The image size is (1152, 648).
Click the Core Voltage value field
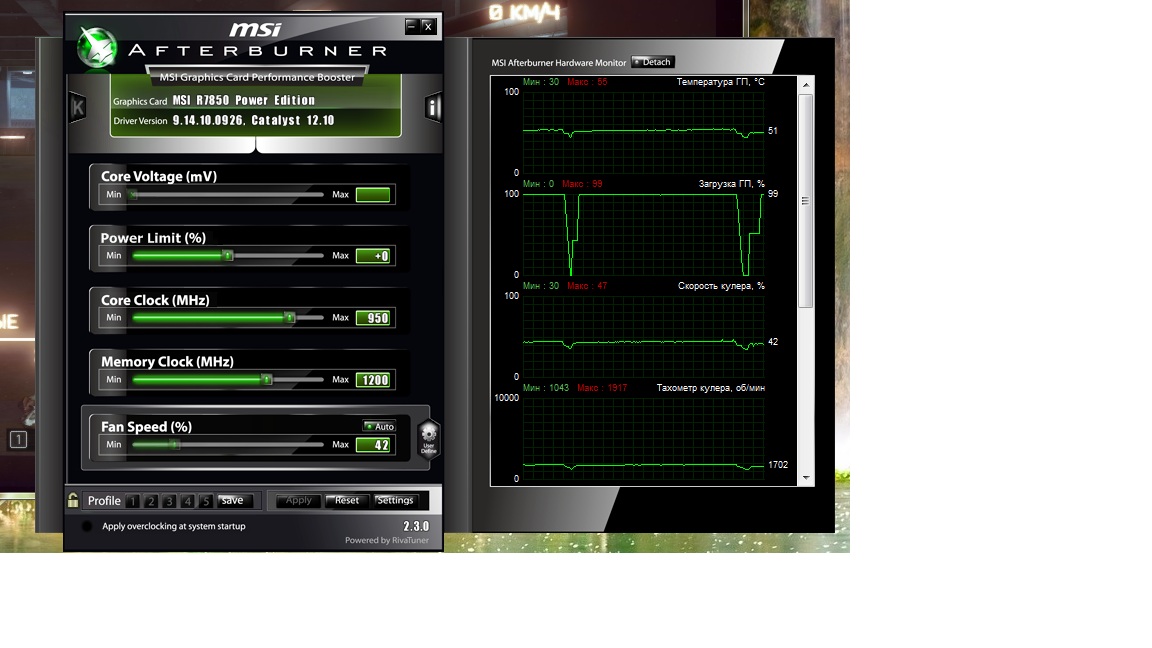click(x=373, y=195)
